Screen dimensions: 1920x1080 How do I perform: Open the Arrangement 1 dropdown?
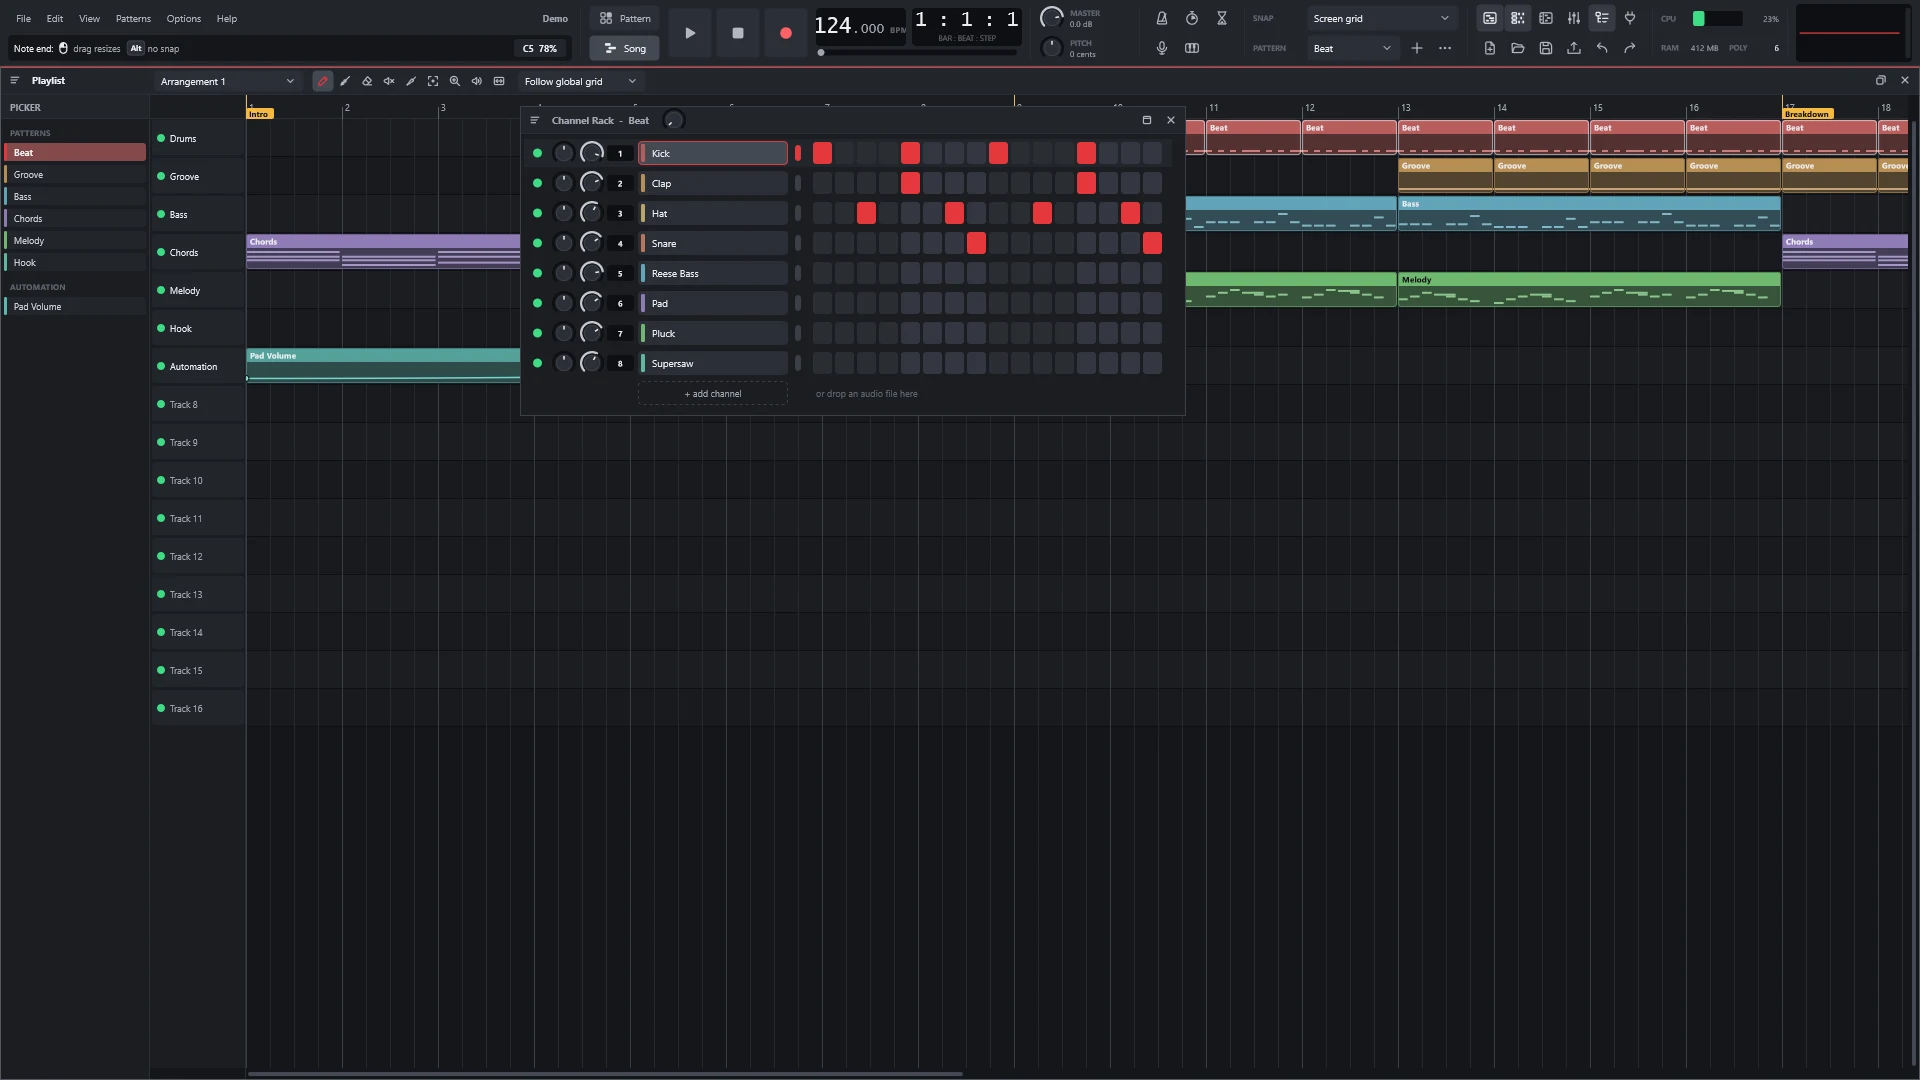click(x=227, y=82)
